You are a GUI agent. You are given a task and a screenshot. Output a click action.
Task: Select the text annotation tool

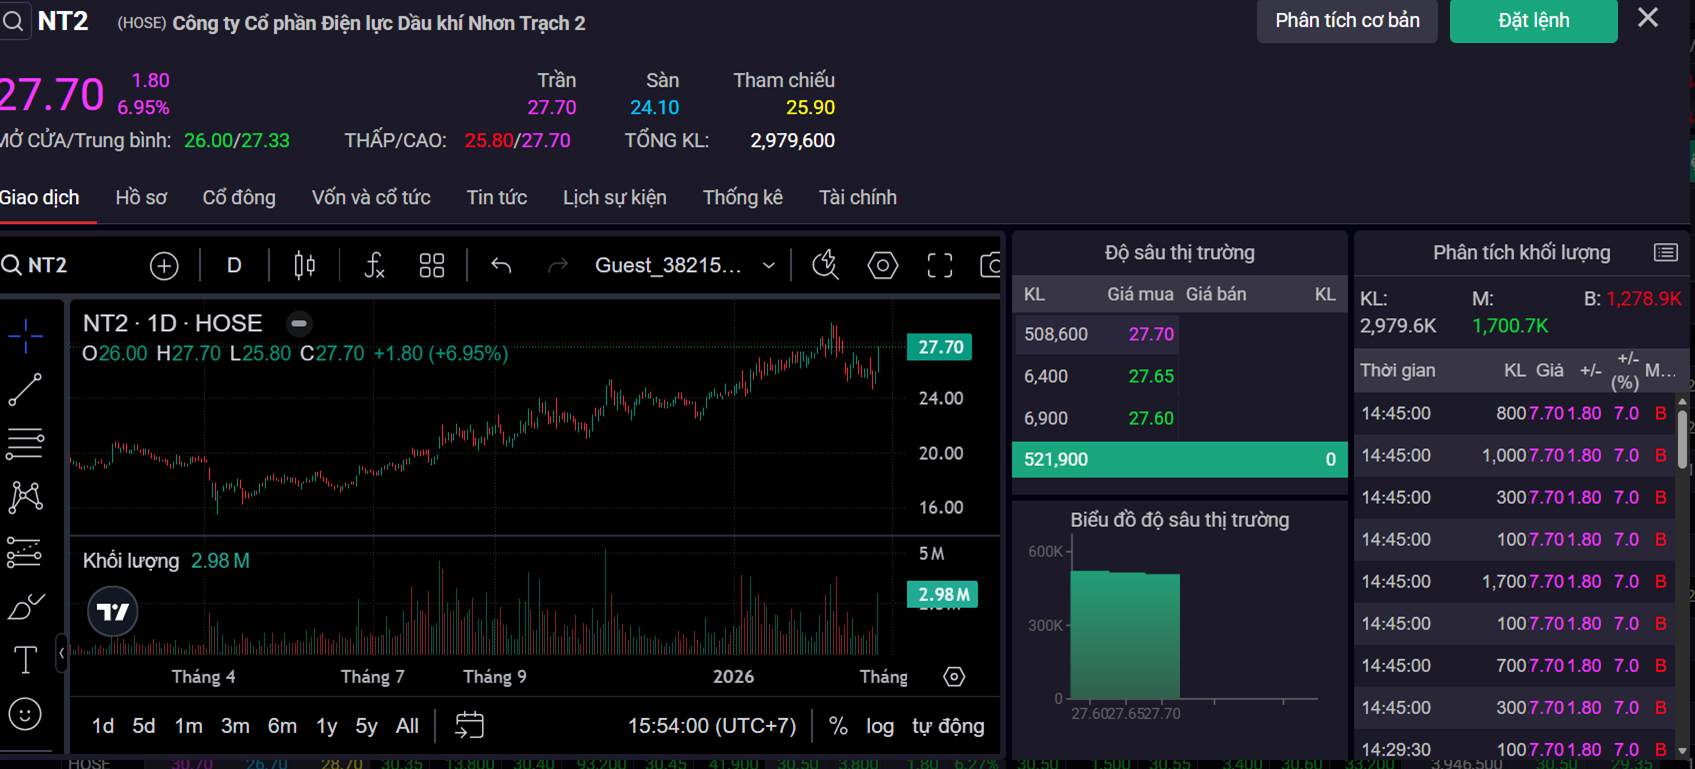(x=25, y=660)
